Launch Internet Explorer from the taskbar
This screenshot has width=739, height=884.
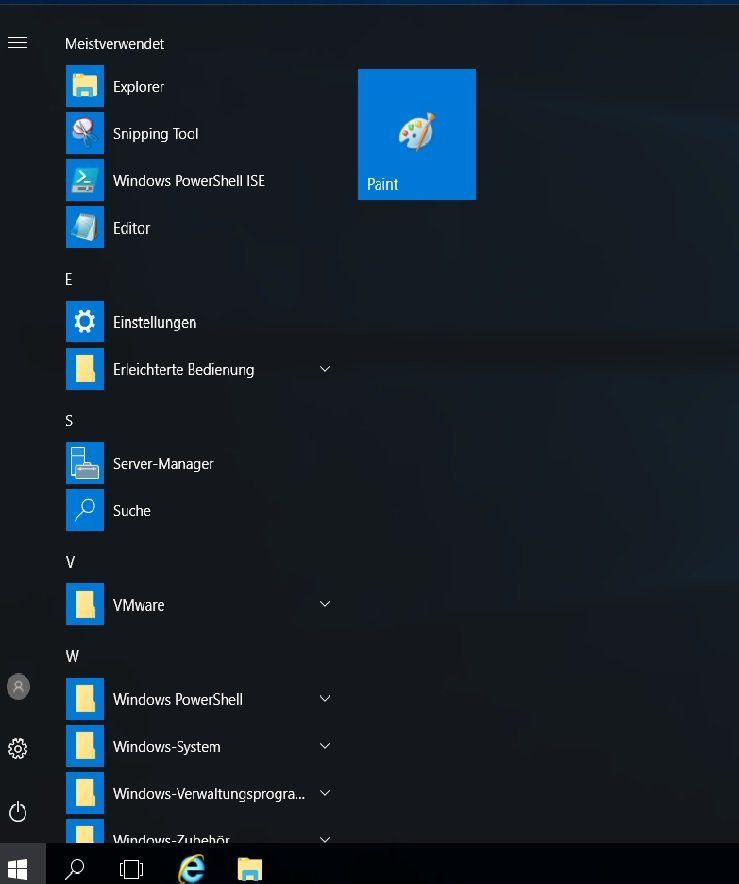pyautogui.click(x=191, y=868)
